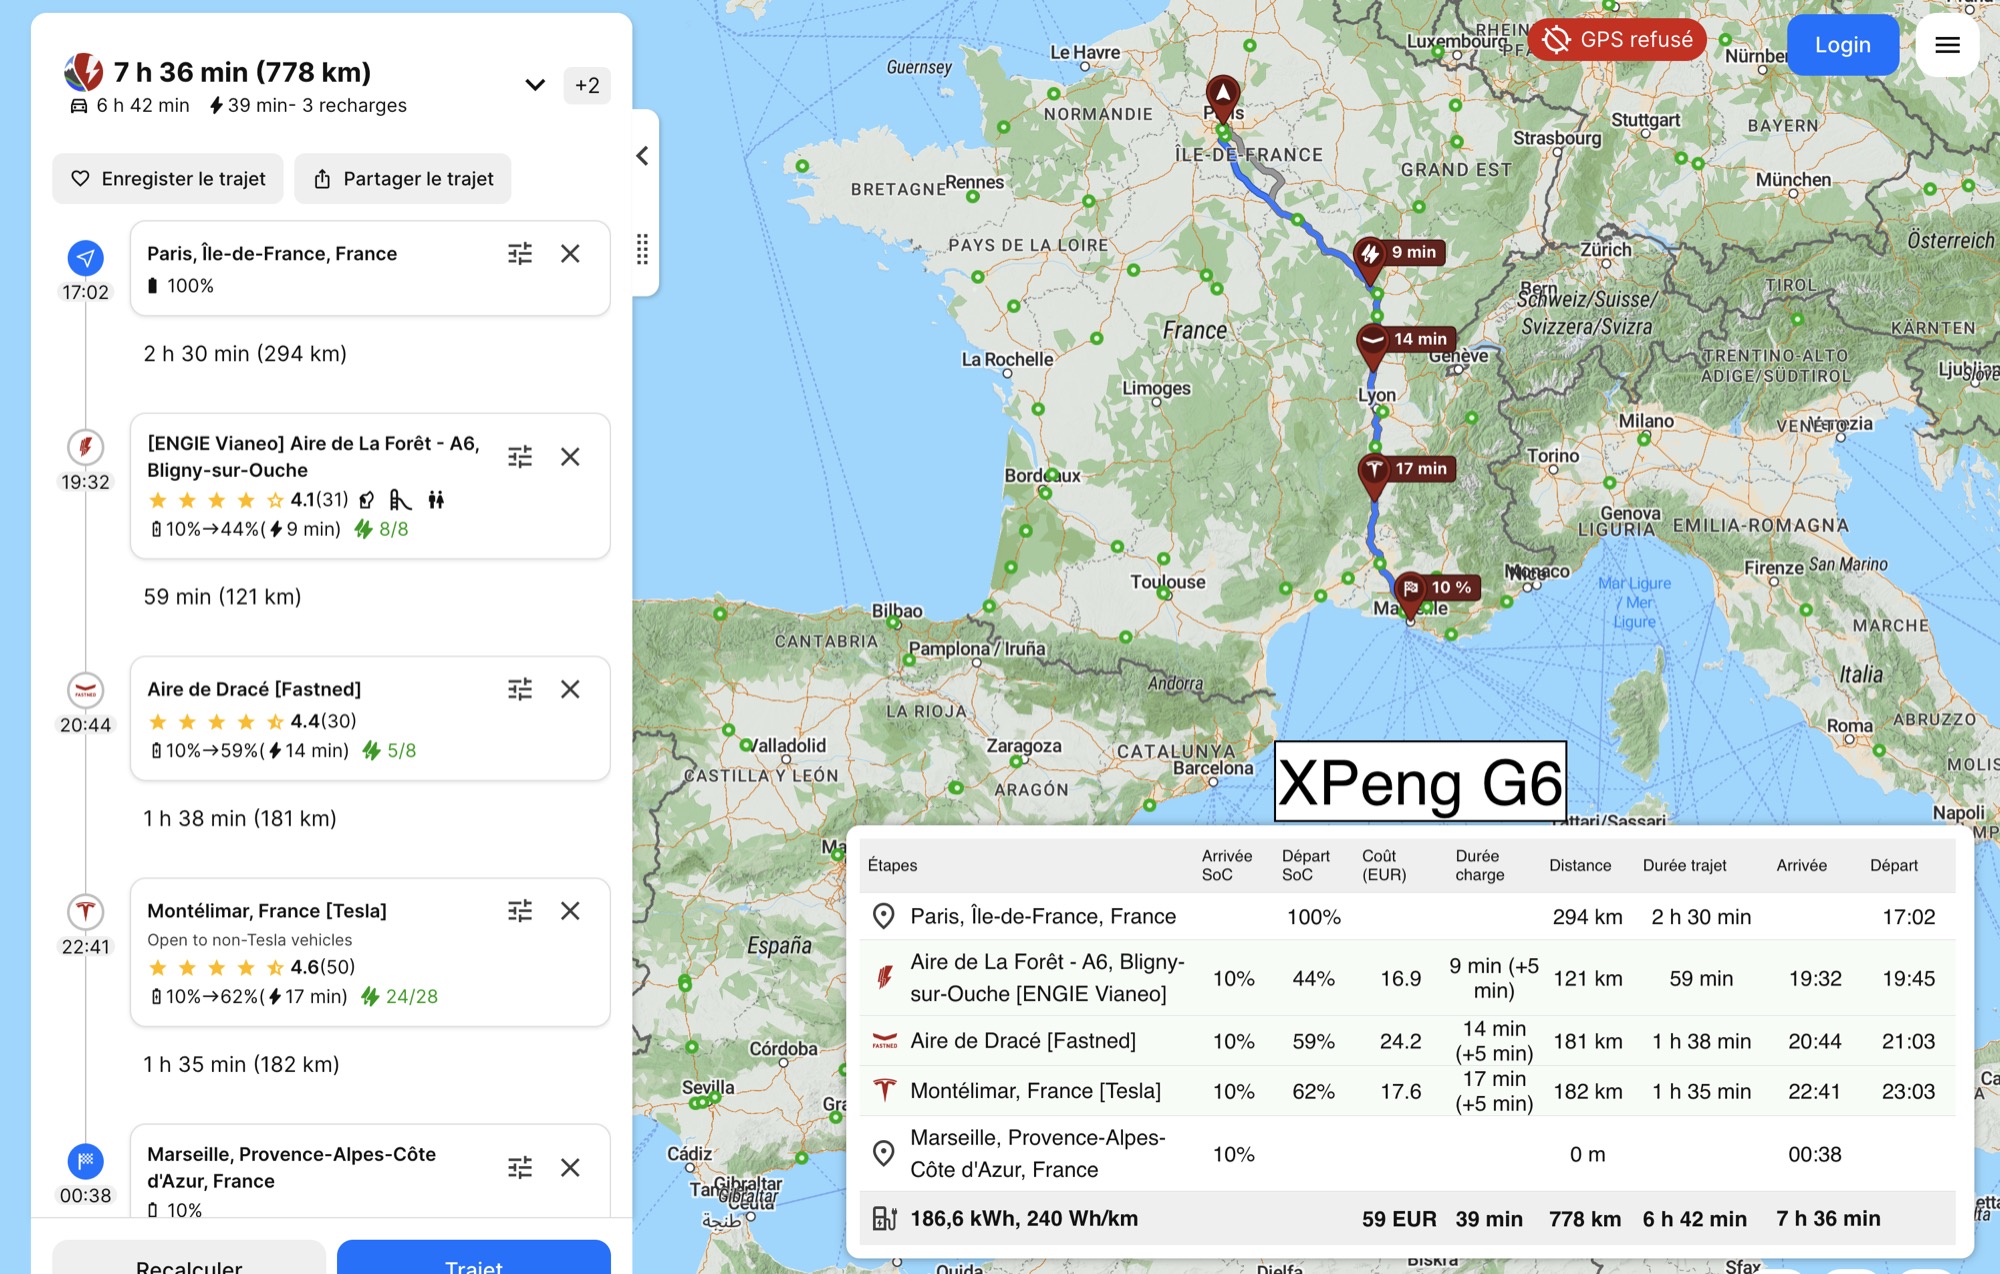This screenshot has height=1274, width=2000.
Task: Remove the Paris, Île-de-France waypoint
Action: (570, 254)
